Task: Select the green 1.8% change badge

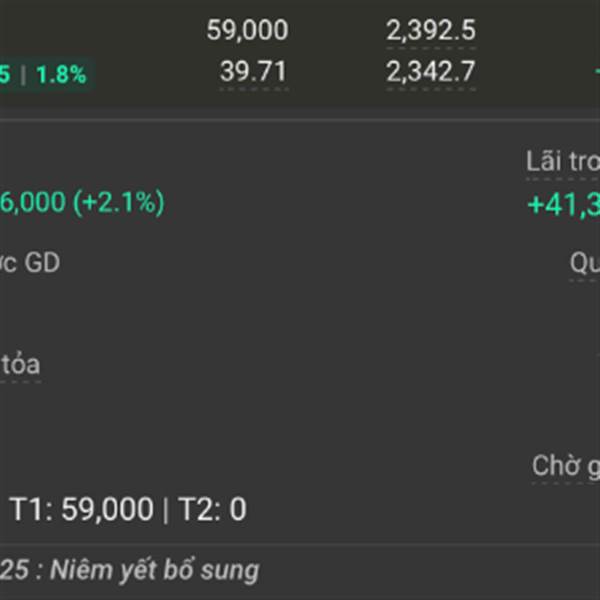Action: click(x=61, y=75)
